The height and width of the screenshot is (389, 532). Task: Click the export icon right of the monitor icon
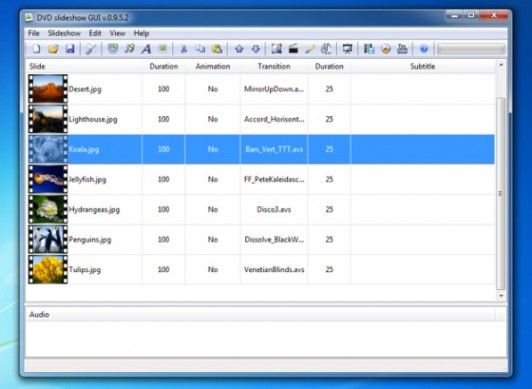point(369,49)
